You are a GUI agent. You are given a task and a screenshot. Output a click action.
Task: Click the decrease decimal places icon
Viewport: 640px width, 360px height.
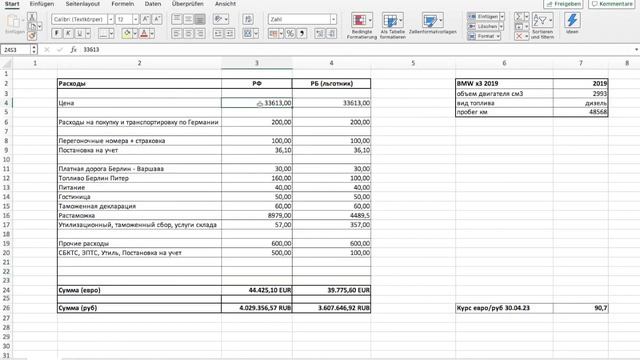(x=331, y=33)
